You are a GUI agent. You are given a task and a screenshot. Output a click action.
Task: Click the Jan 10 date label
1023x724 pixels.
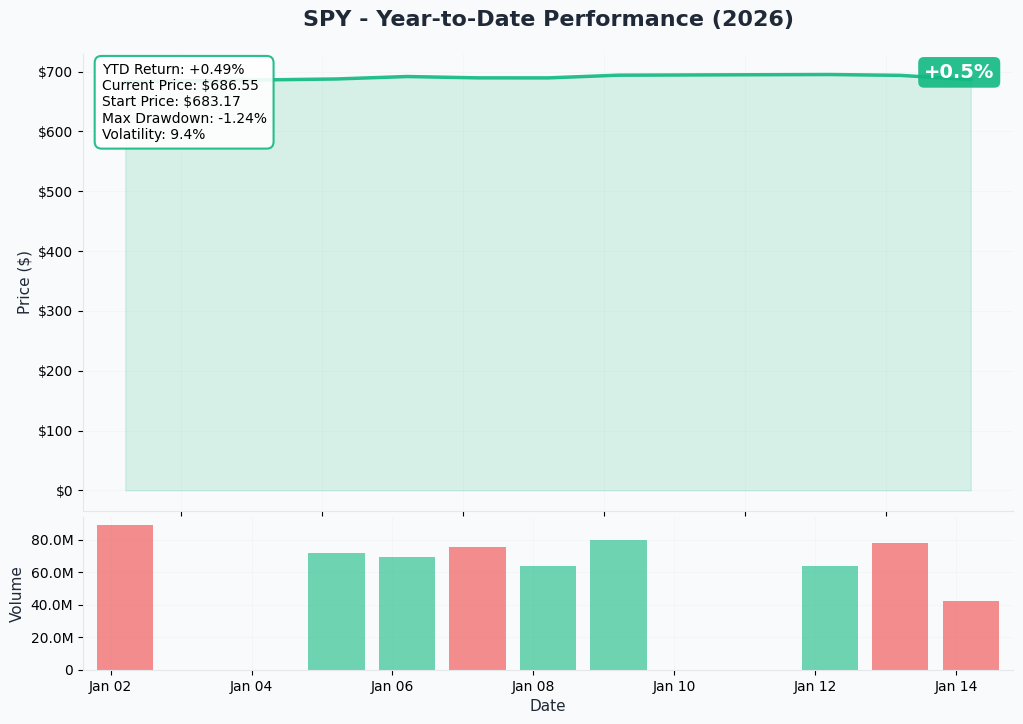673,686
